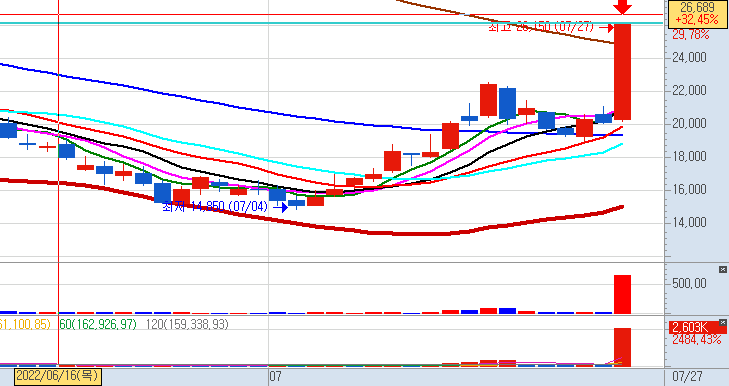The image size is (729, 386).
Task: Click the 16,000 price axis label
Action: point(689,189)
